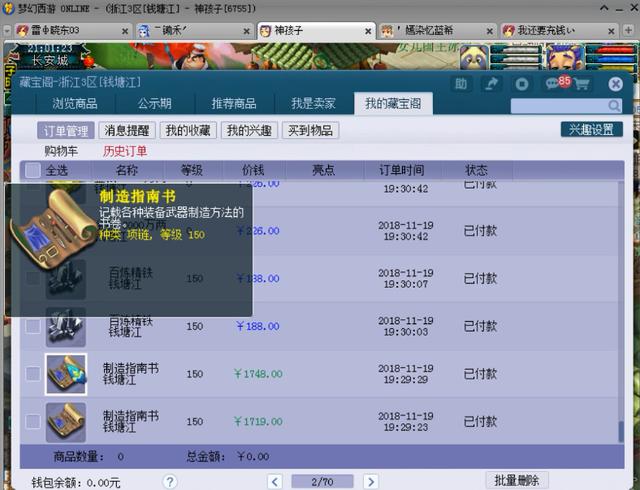Image resolution: width=640 pixels, height=490 pixels.
Task: Tick the 全选 select-all checkbox
Action: (33, 170)
